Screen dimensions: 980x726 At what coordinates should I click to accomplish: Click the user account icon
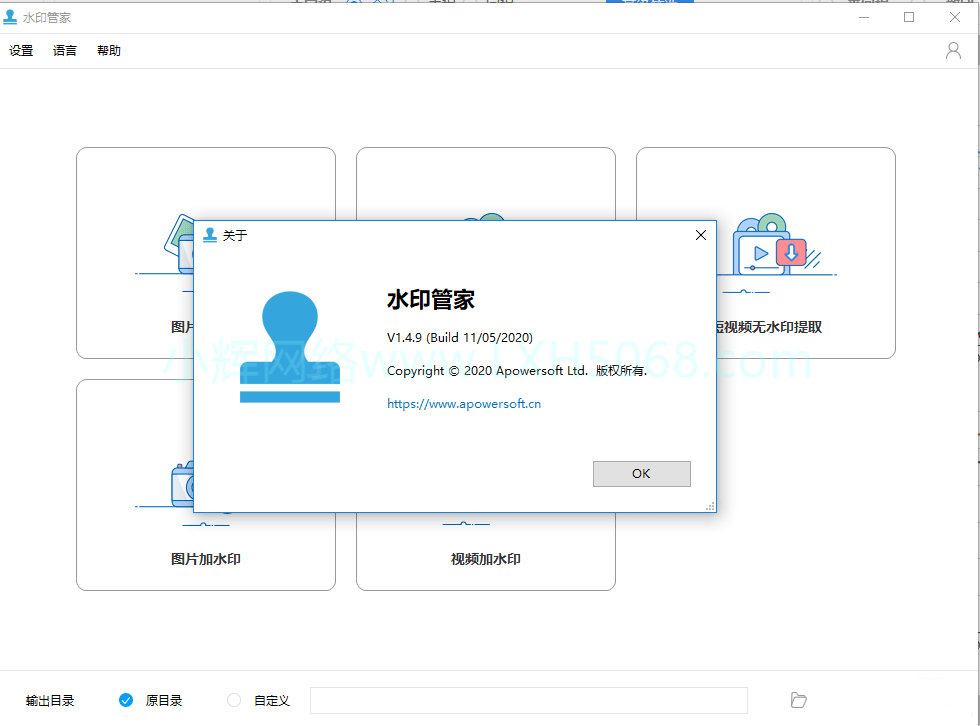(953, 51)
